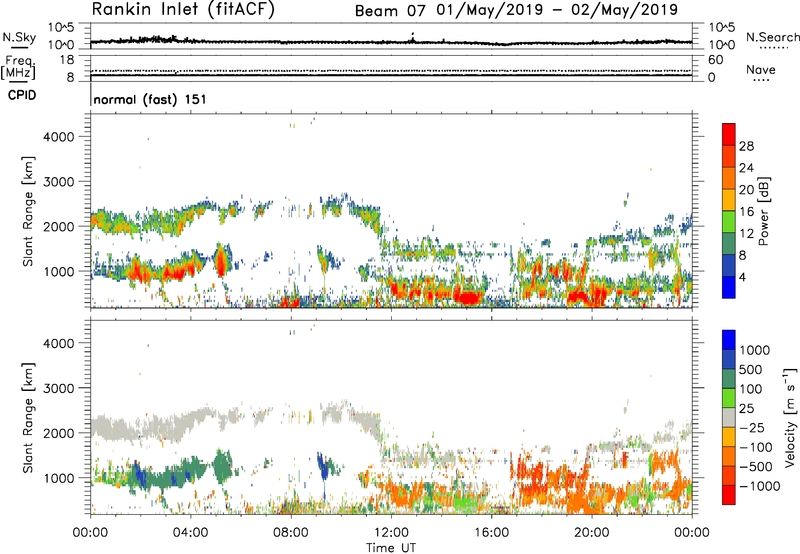Pick the yellow 16–20 dB Power colorbar segment
This screenshot has height=554, width=800.
[729, 200]
